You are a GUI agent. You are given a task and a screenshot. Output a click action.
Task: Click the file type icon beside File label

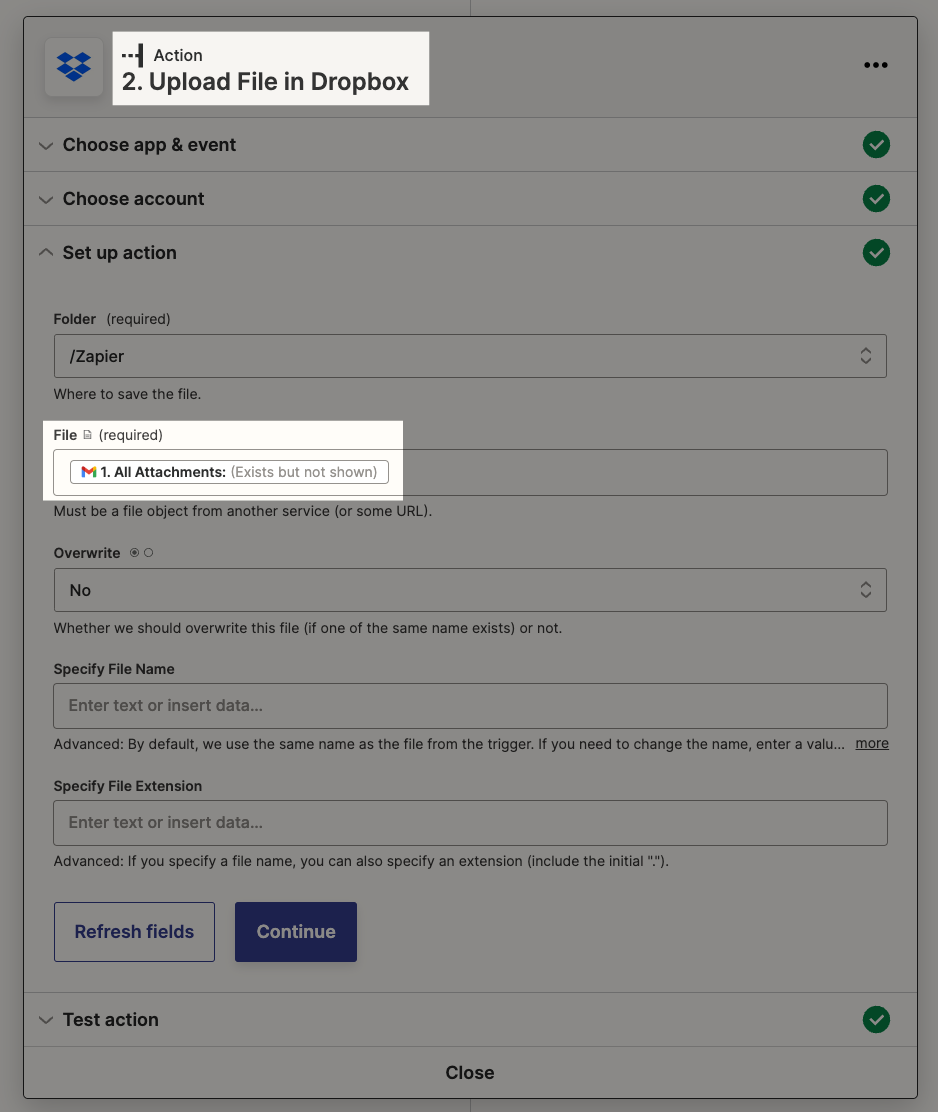(x=88, y=435)
